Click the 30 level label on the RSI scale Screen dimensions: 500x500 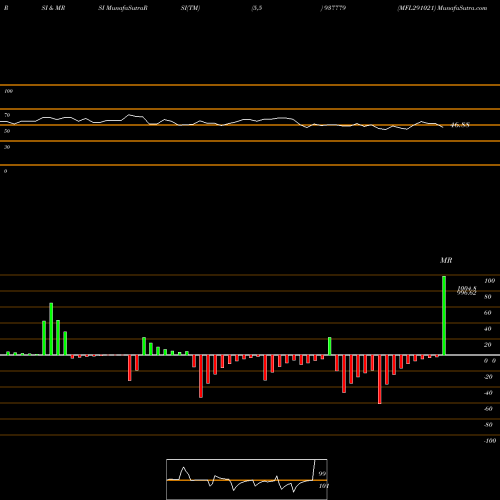(x=7, y=147)
